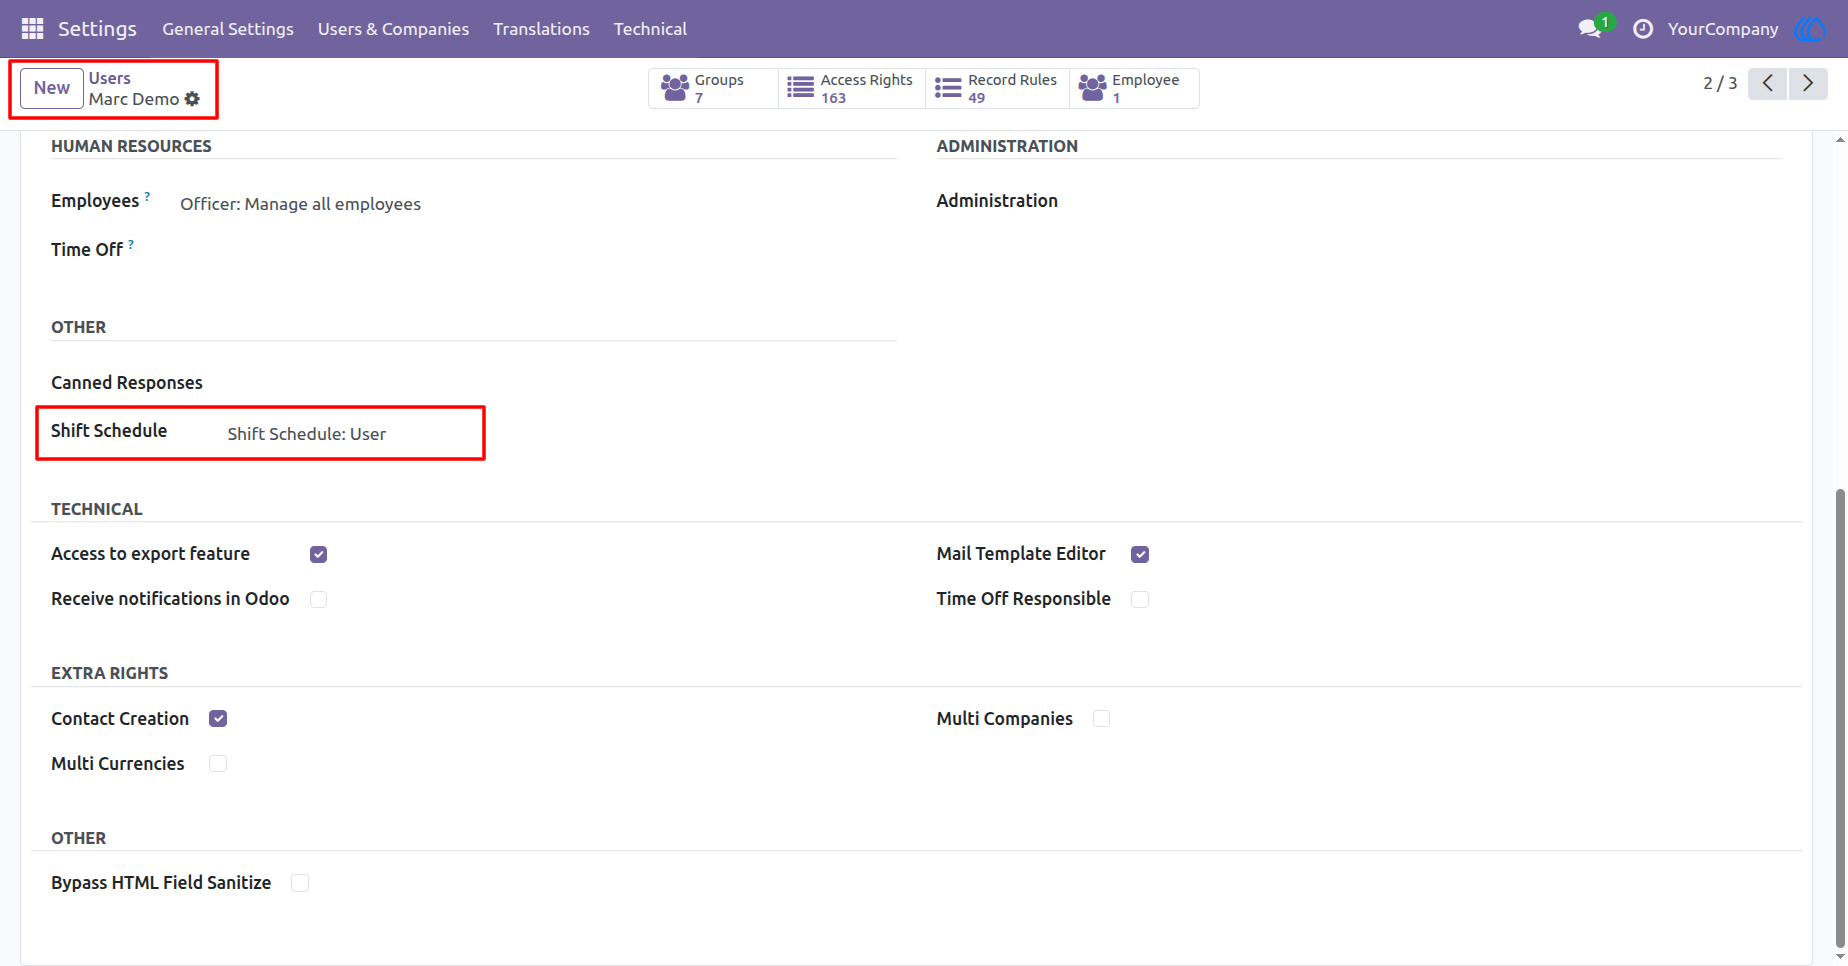Open the Employee stat button
This screenshot has width=1848, height=966.
point(1134,88)
